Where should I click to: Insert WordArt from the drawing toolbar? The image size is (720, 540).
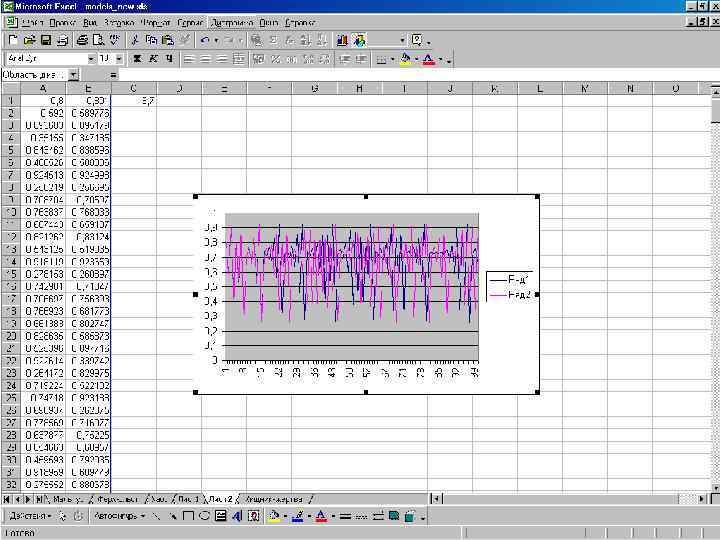tap(236, 516)
